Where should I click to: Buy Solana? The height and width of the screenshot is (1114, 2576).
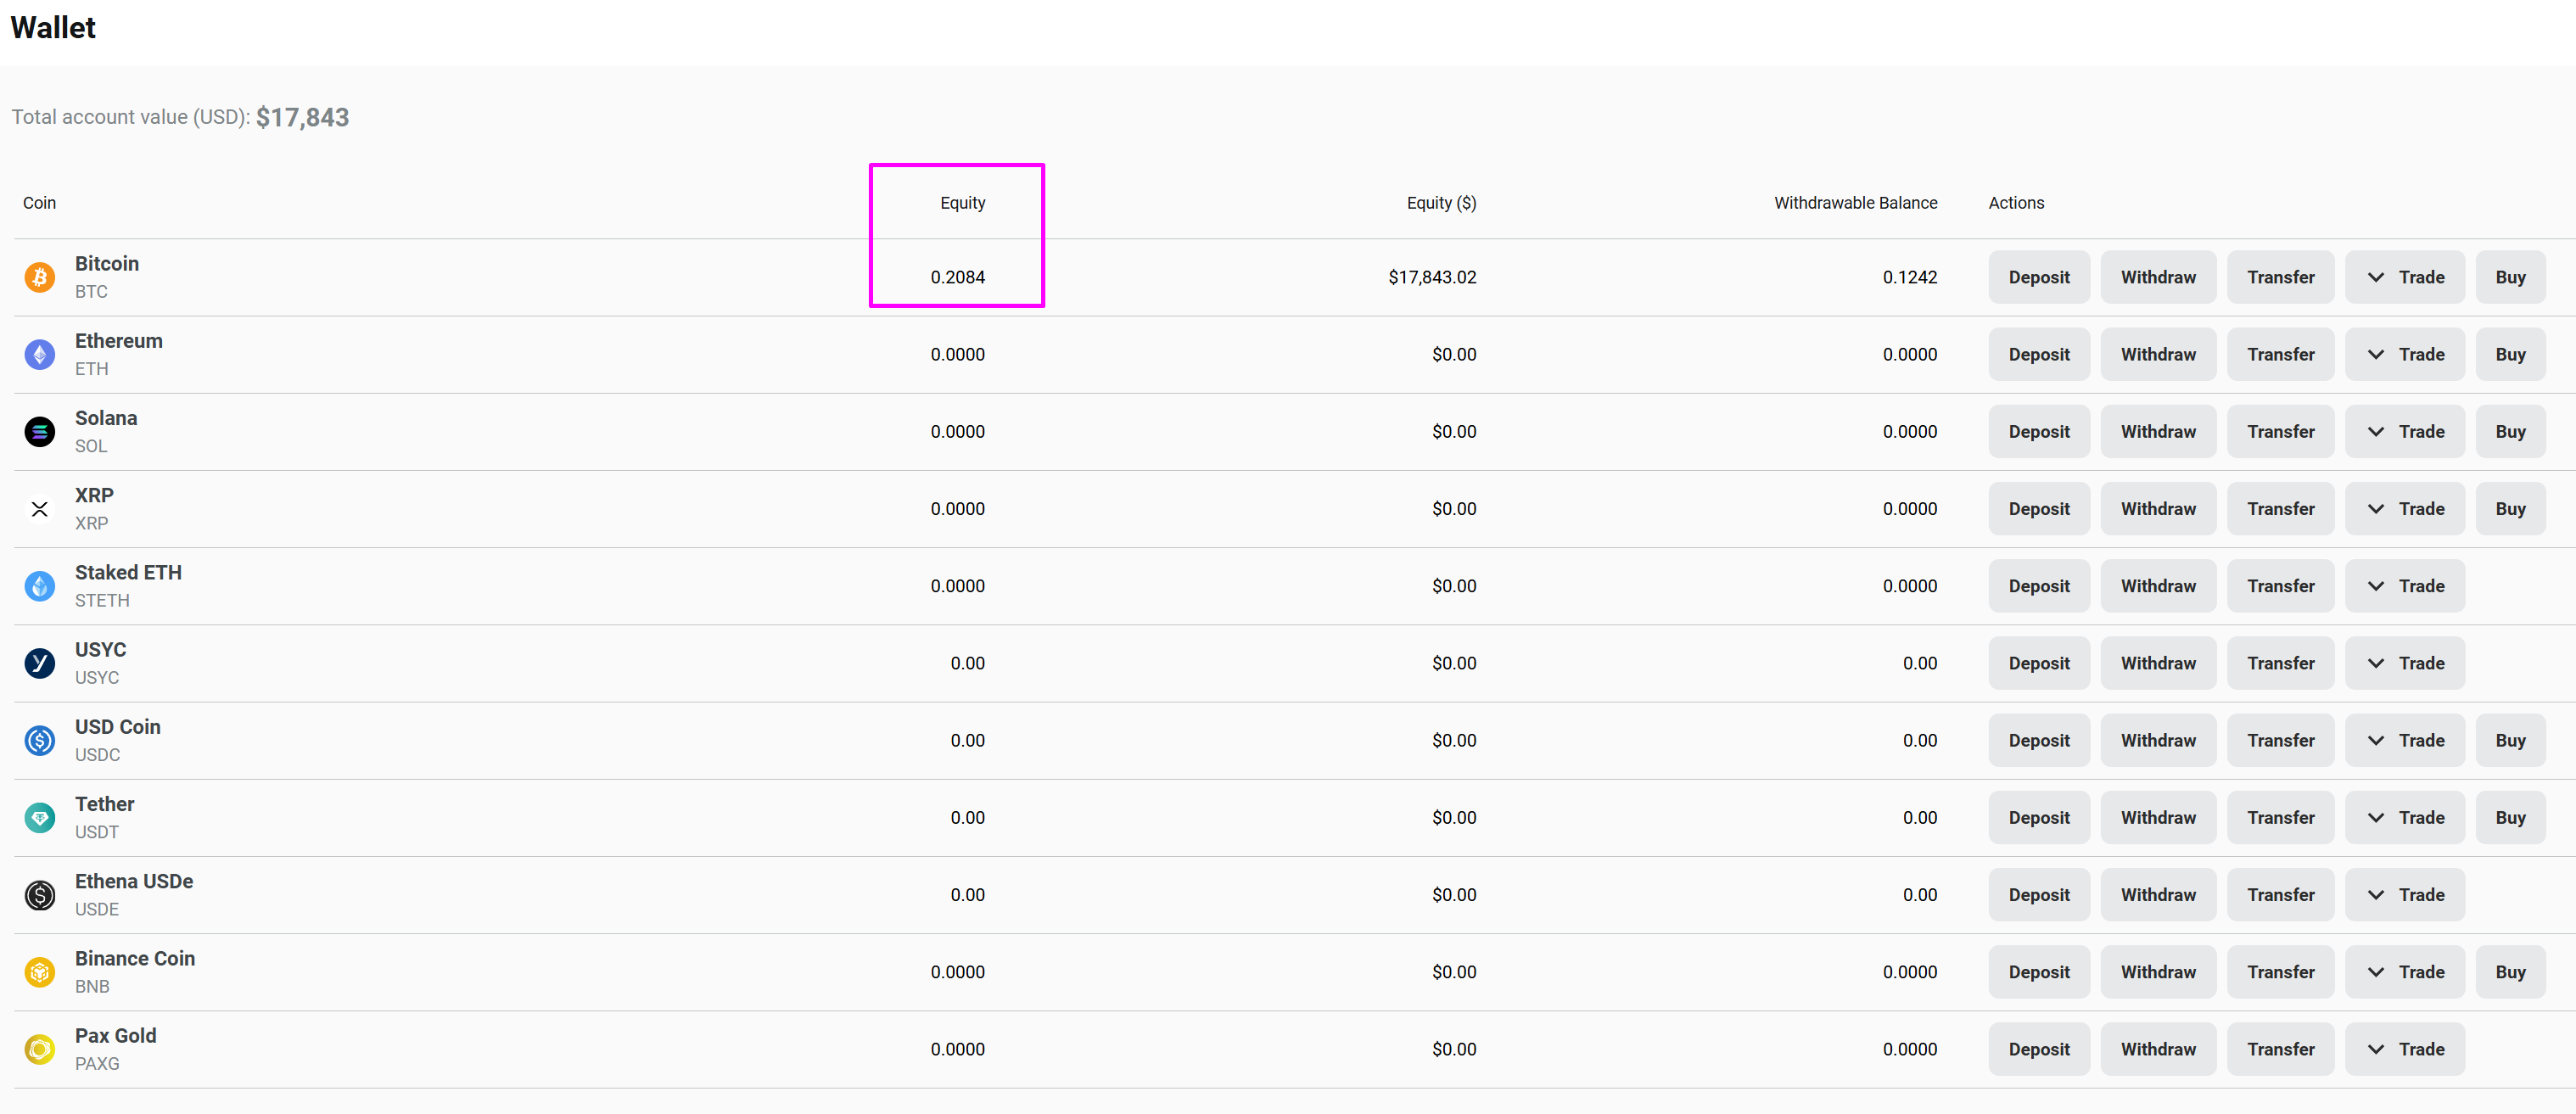(2510, 432)
